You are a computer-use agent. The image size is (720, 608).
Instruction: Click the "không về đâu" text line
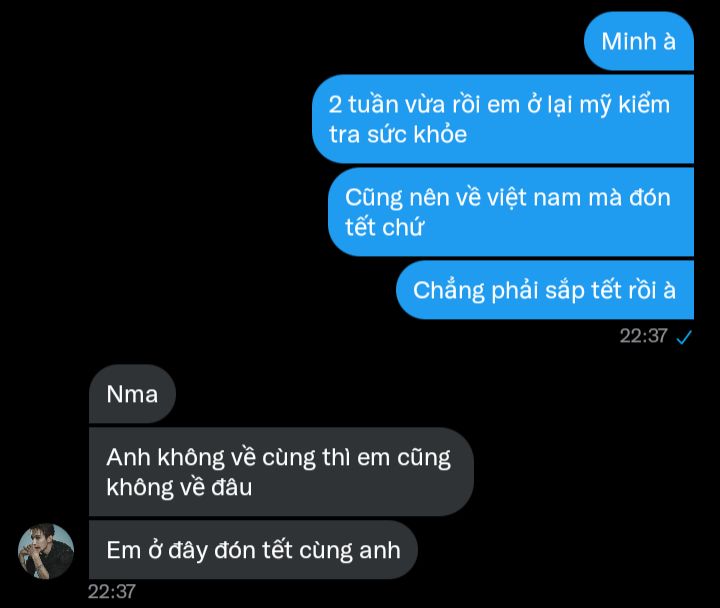pos(179,487)
